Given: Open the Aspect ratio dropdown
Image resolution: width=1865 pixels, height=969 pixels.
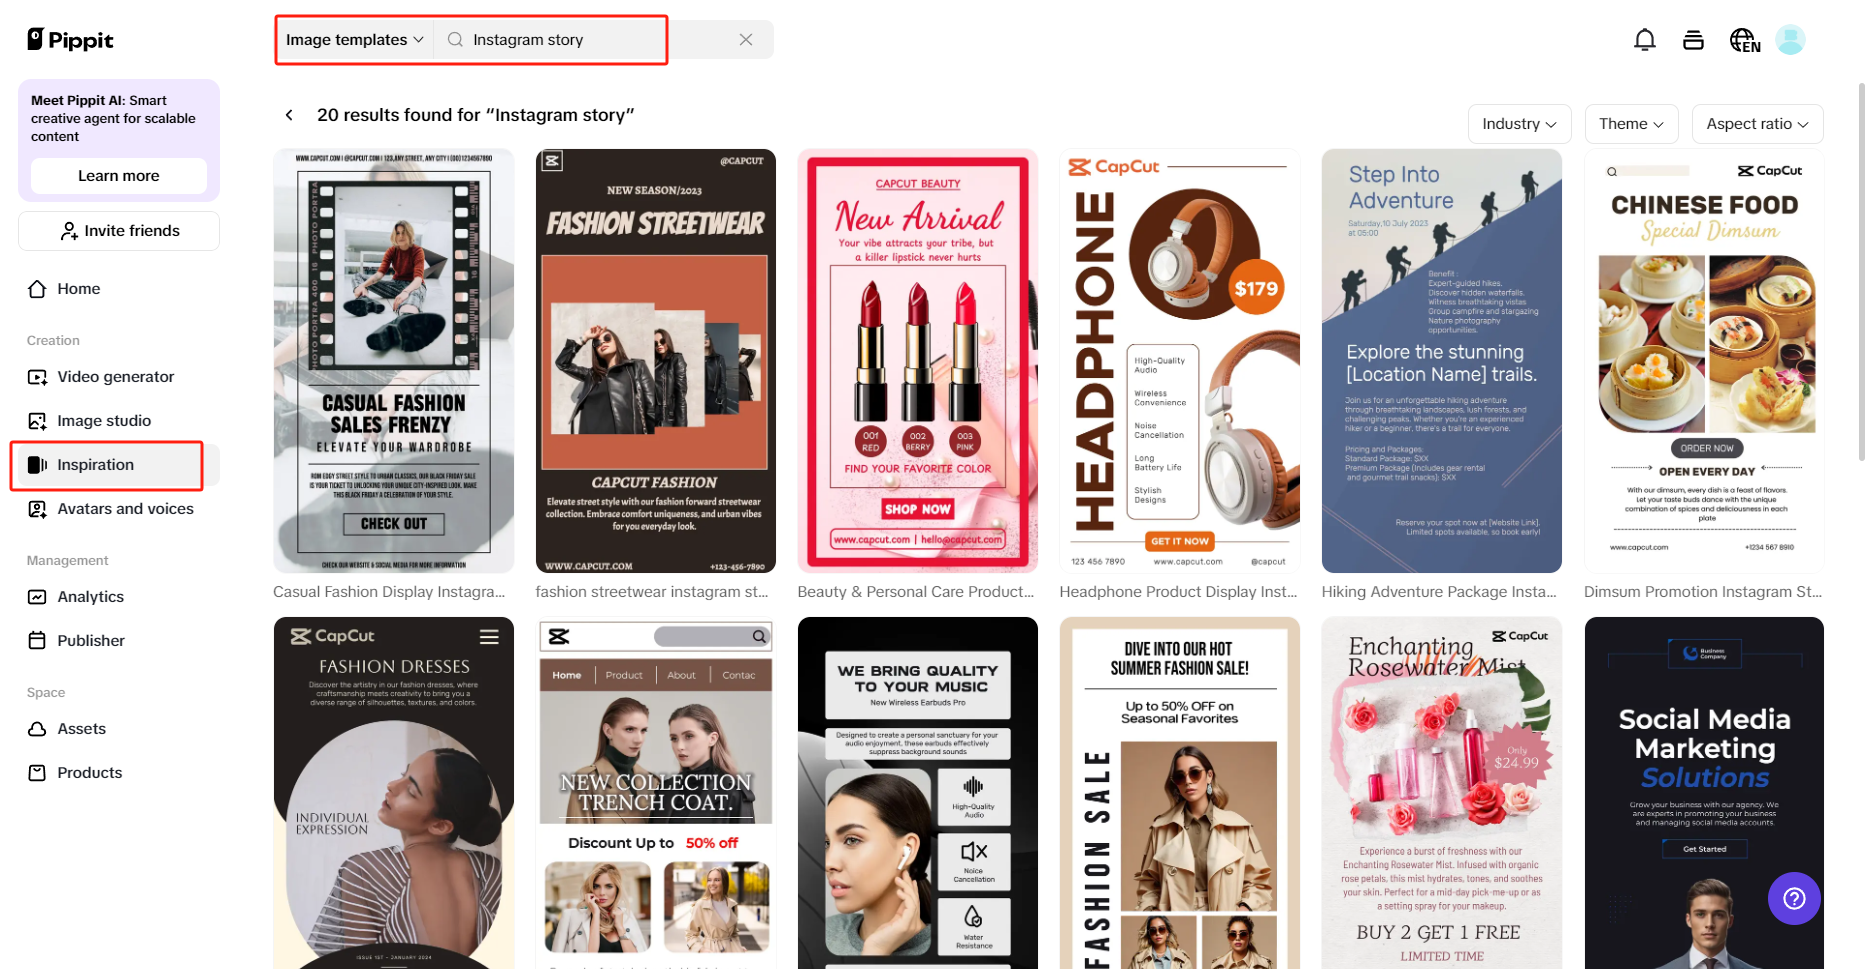Looking at the screenshot, I should [x=1757, y=123].
